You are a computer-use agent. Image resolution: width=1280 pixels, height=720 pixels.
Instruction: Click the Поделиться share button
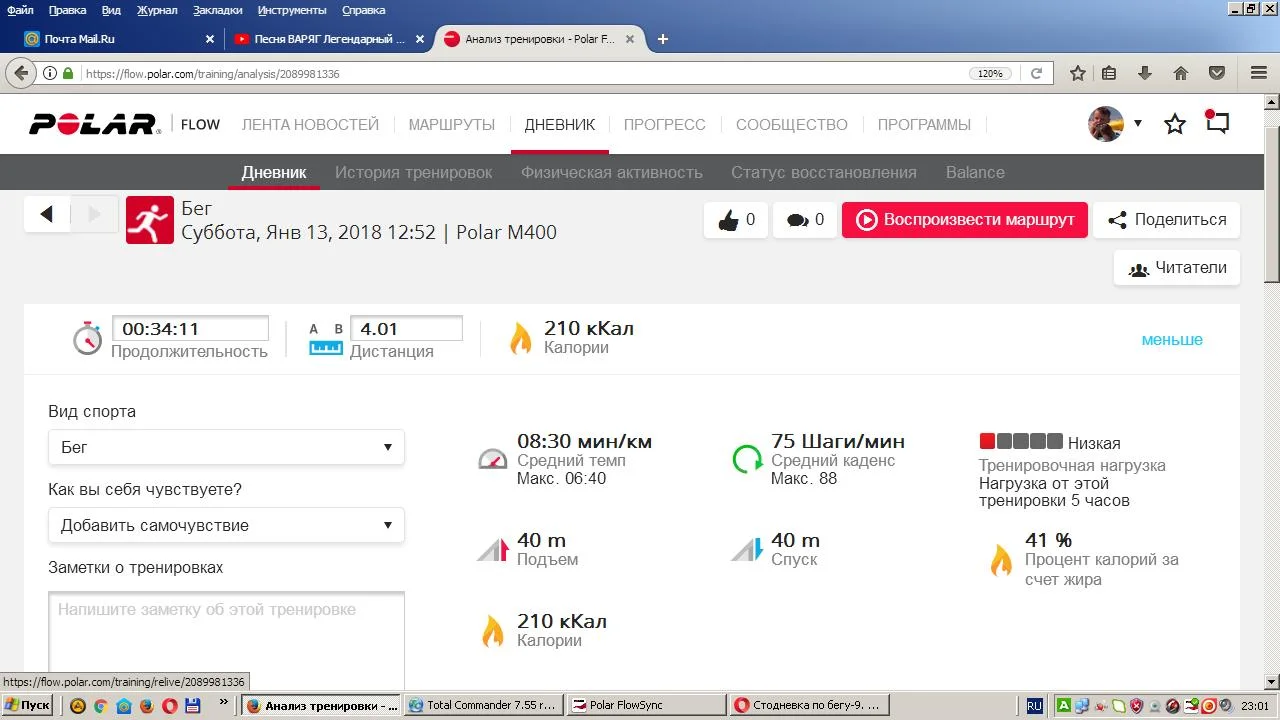click(1166, 220)
